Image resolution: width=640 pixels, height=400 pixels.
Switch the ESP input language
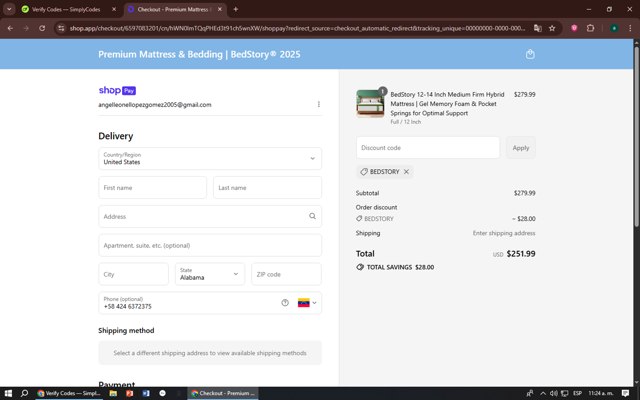point(577,393)
